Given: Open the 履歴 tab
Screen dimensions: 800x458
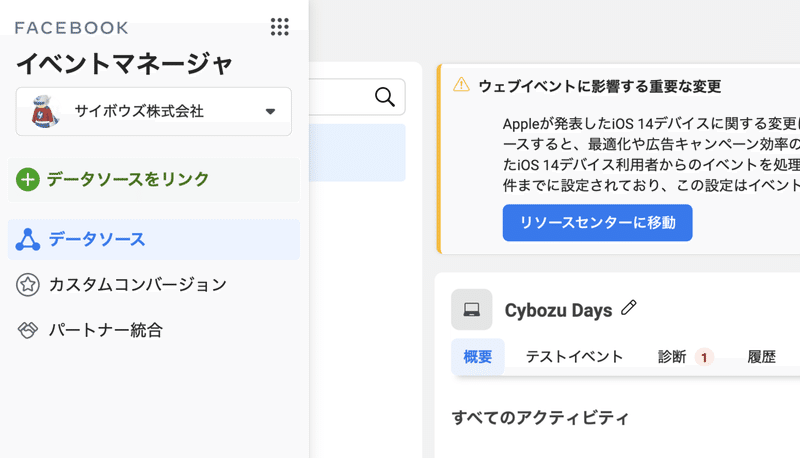Looking at the screenshot, I should click(761, 357).
